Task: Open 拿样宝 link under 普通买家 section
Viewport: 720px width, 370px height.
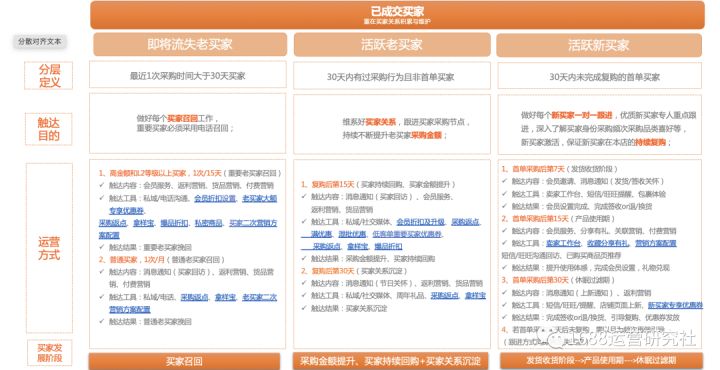Action: [225, 297]
